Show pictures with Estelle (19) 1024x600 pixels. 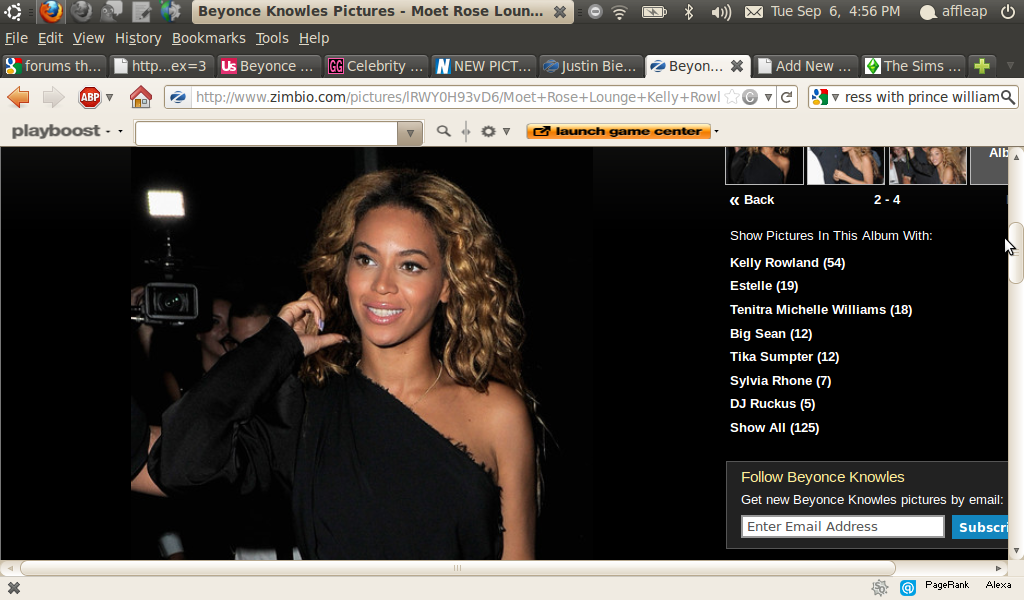pyautogui.click(x=764, y=285)
